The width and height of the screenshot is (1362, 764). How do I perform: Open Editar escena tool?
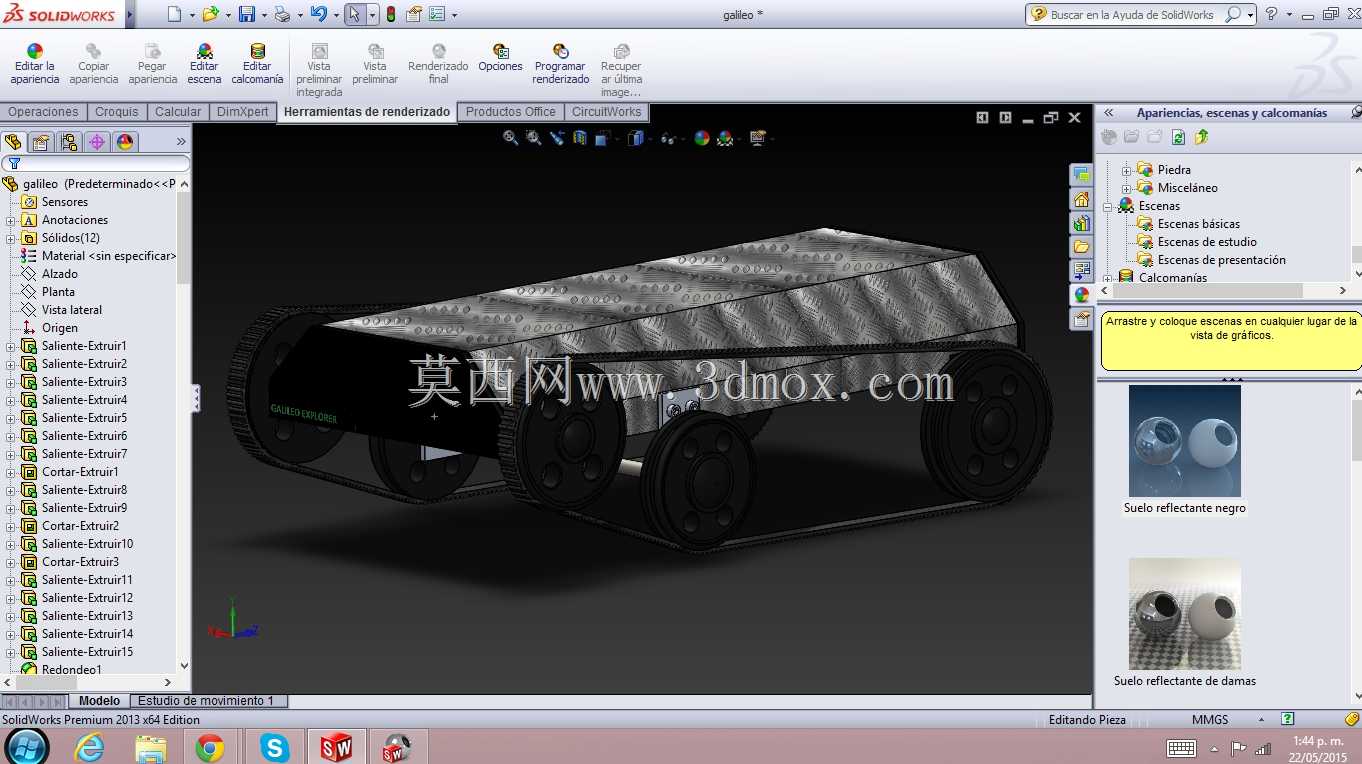tap(204, 64)
